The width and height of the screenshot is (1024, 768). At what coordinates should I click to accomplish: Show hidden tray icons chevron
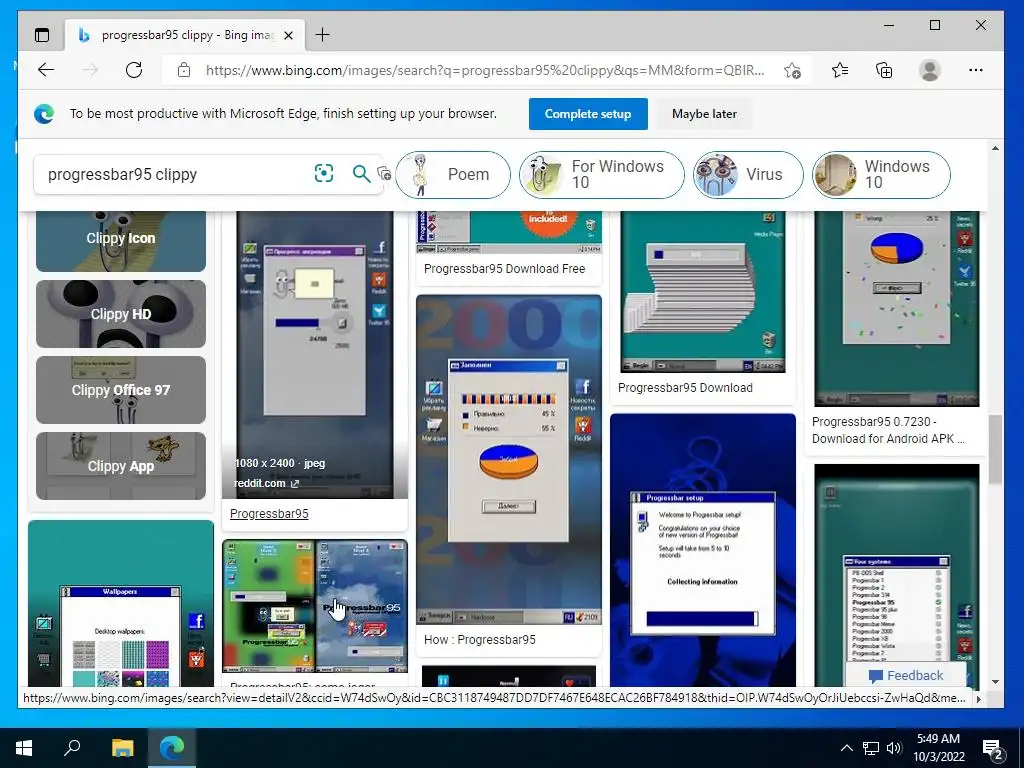point(846,748)
